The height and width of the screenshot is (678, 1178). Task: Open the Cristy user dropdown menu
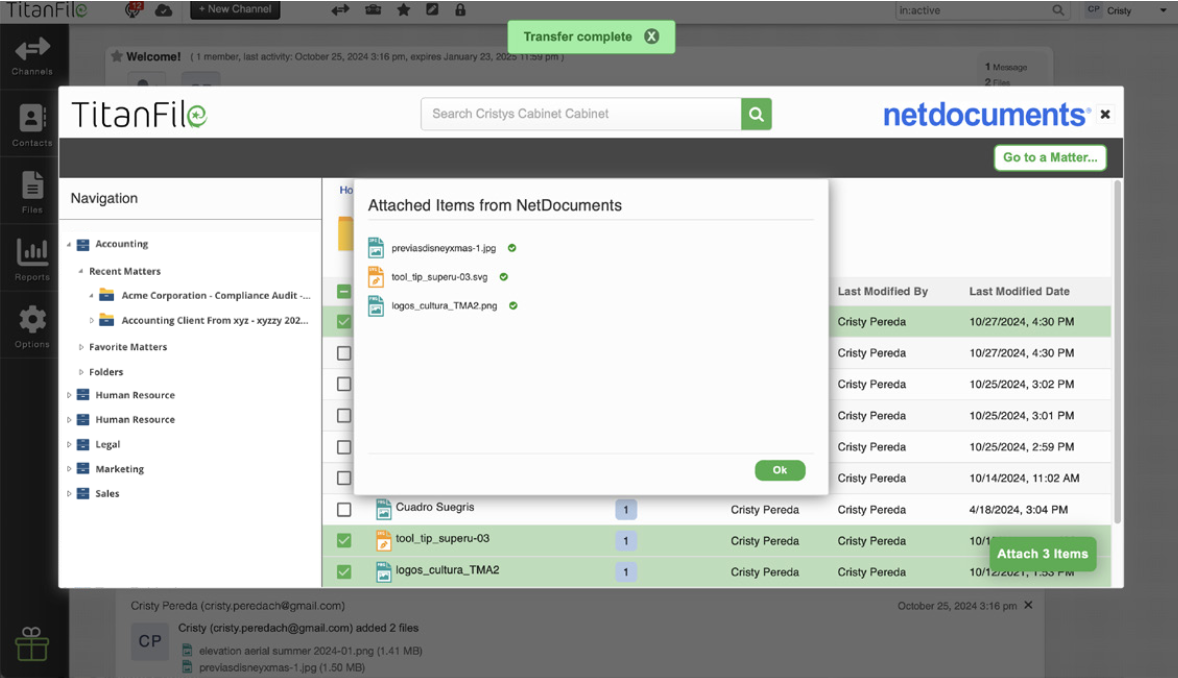coord(1164,11)
